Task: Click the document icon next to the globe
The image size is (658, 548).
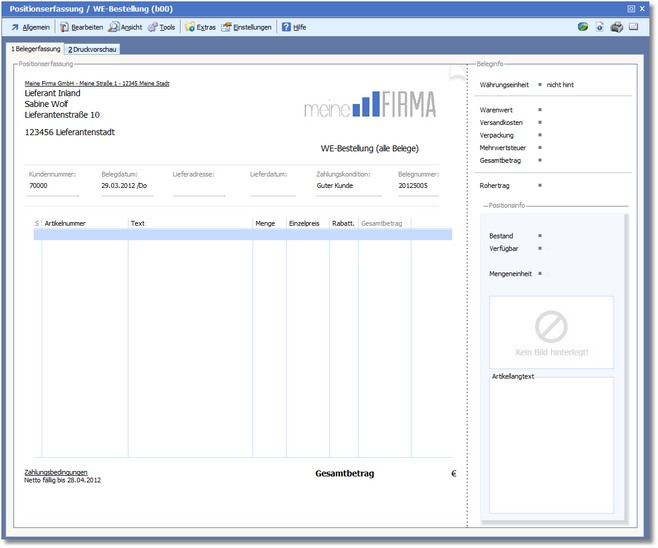Action: click(599, 27)
